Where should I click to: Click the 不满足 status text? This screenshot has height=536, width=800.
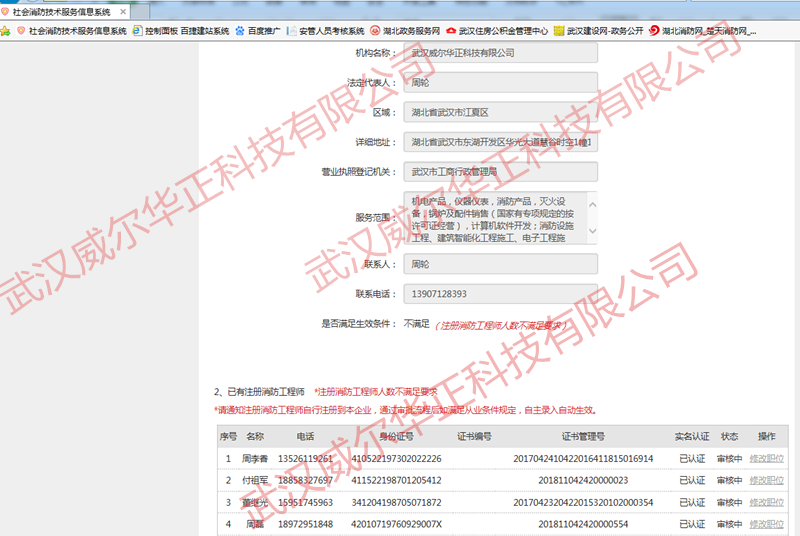tap(416, 323)
